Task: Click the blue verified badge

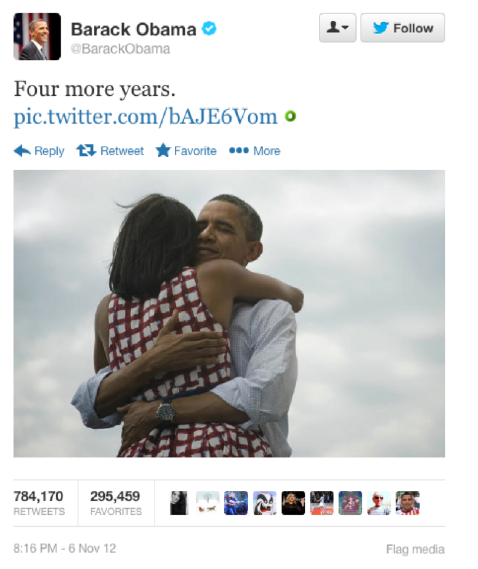Action: (x=209, y=28)
